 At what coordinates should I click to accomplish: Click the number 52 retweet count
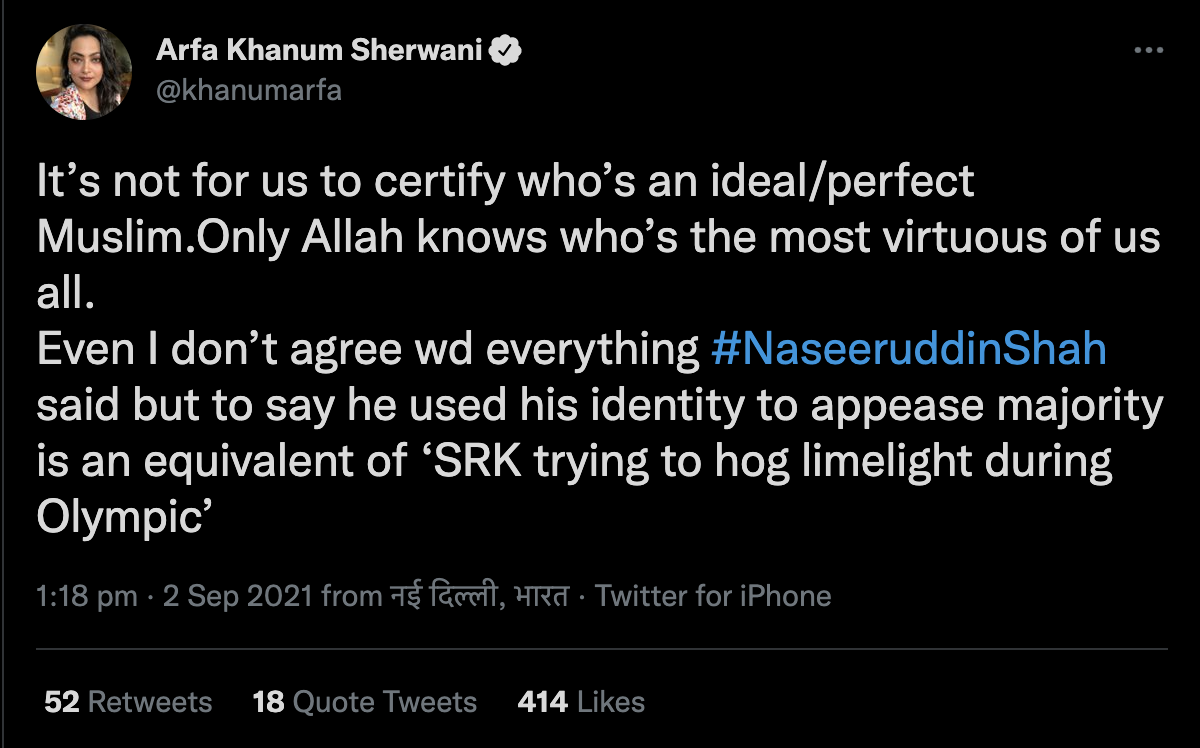point(61,702)
